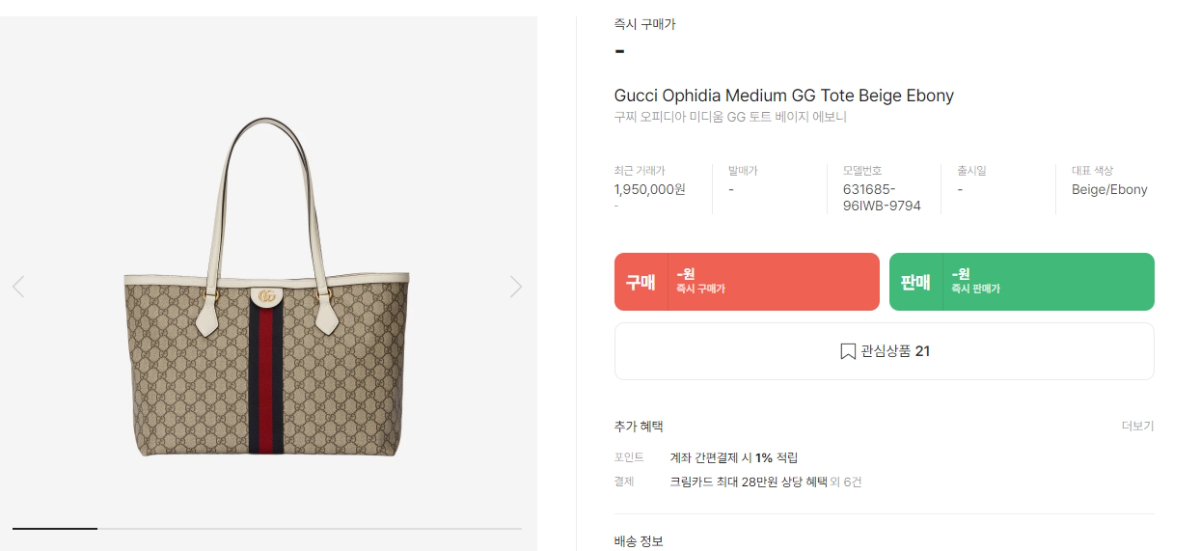Click the Korean product name 구찌 오피디아

tap(730, 117)
